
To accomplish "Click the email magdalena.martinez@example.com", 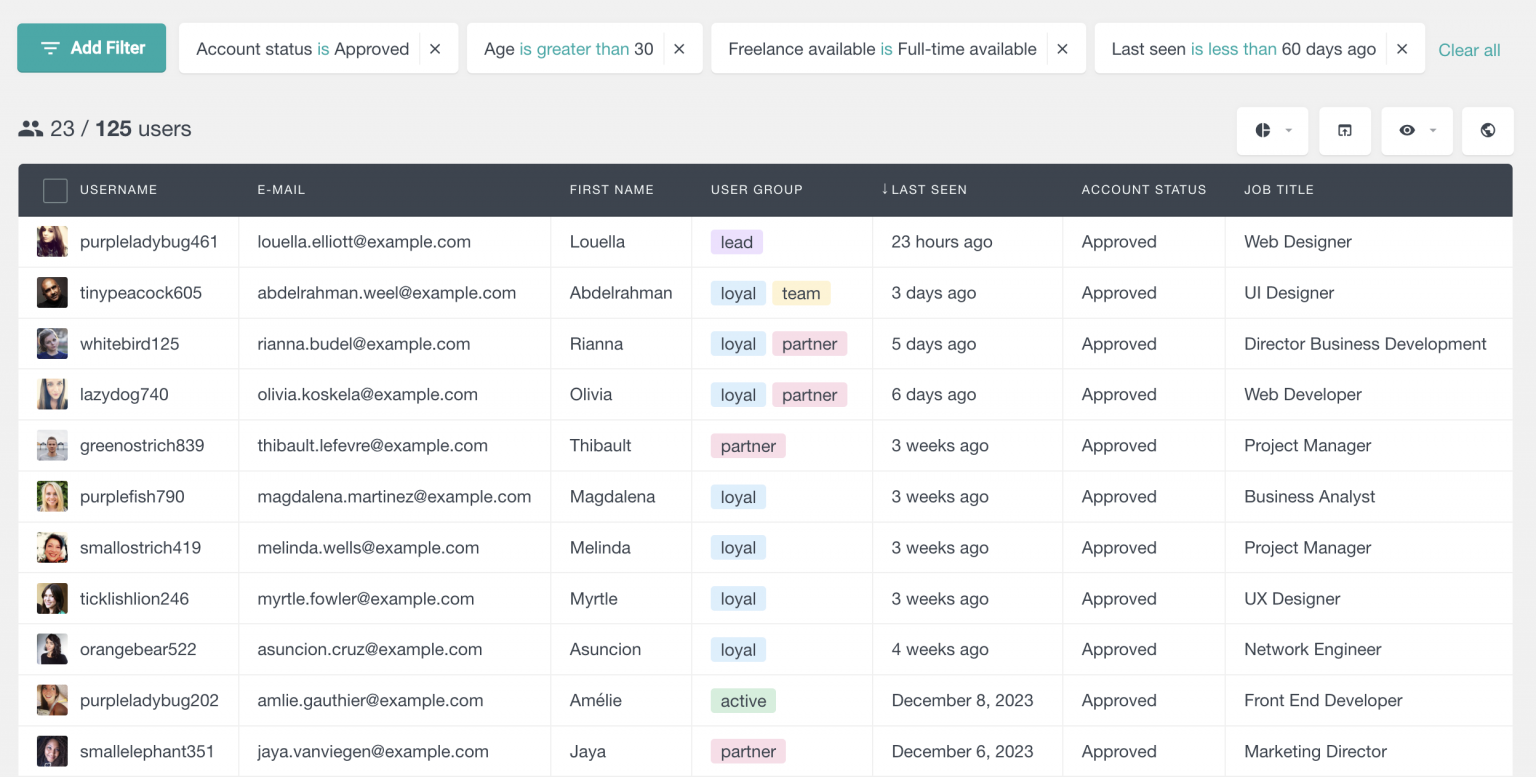I will click(394, 496).
